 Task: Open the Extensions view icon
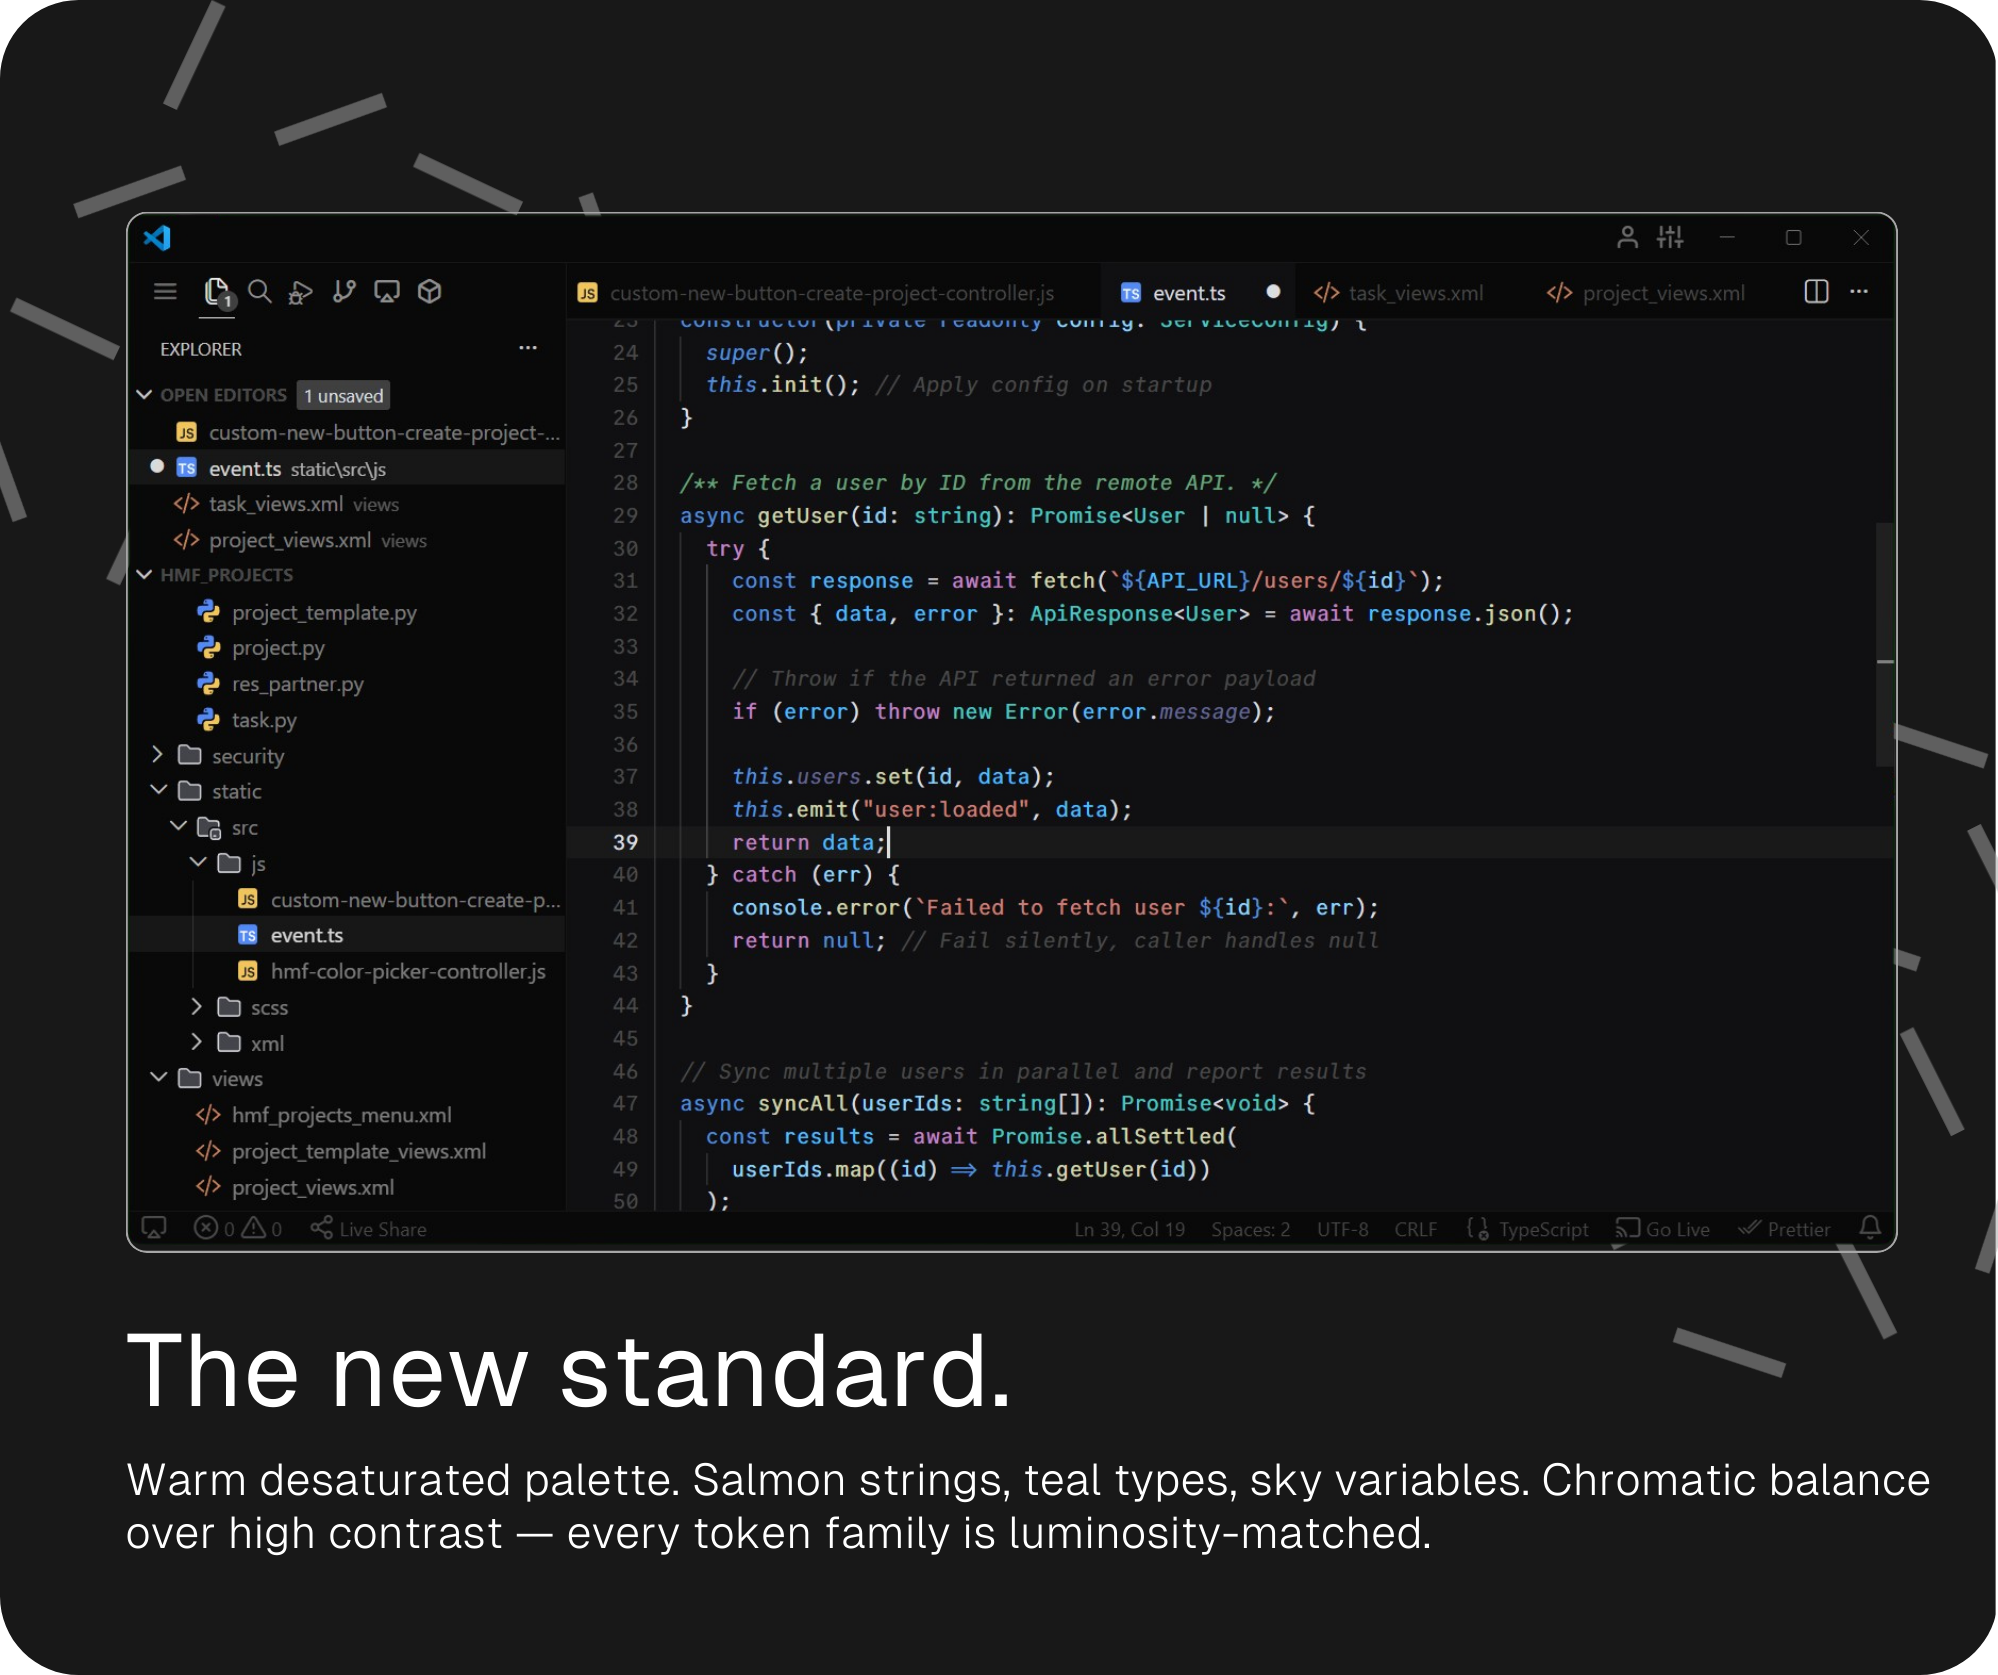[x=430, y=291]
